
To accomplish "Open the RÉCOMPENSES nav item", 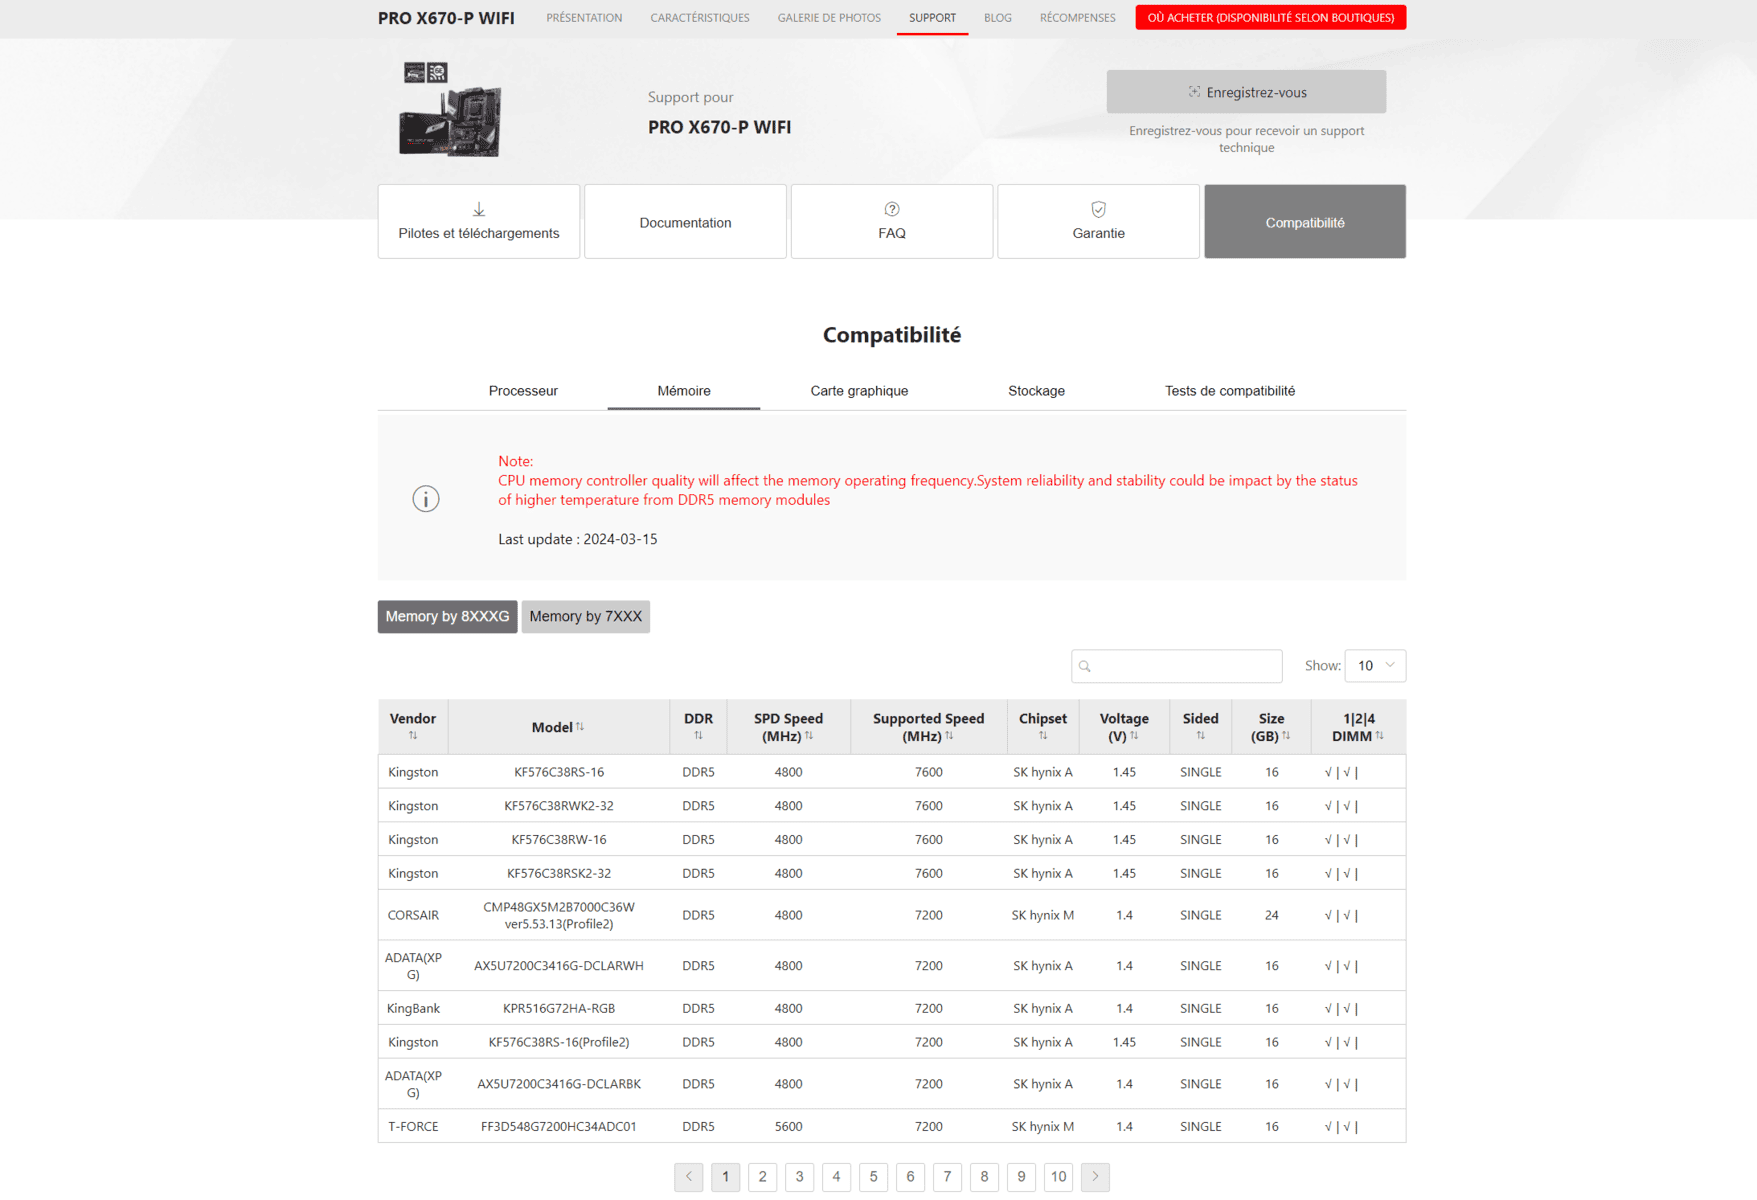I will coord(1077,18).
